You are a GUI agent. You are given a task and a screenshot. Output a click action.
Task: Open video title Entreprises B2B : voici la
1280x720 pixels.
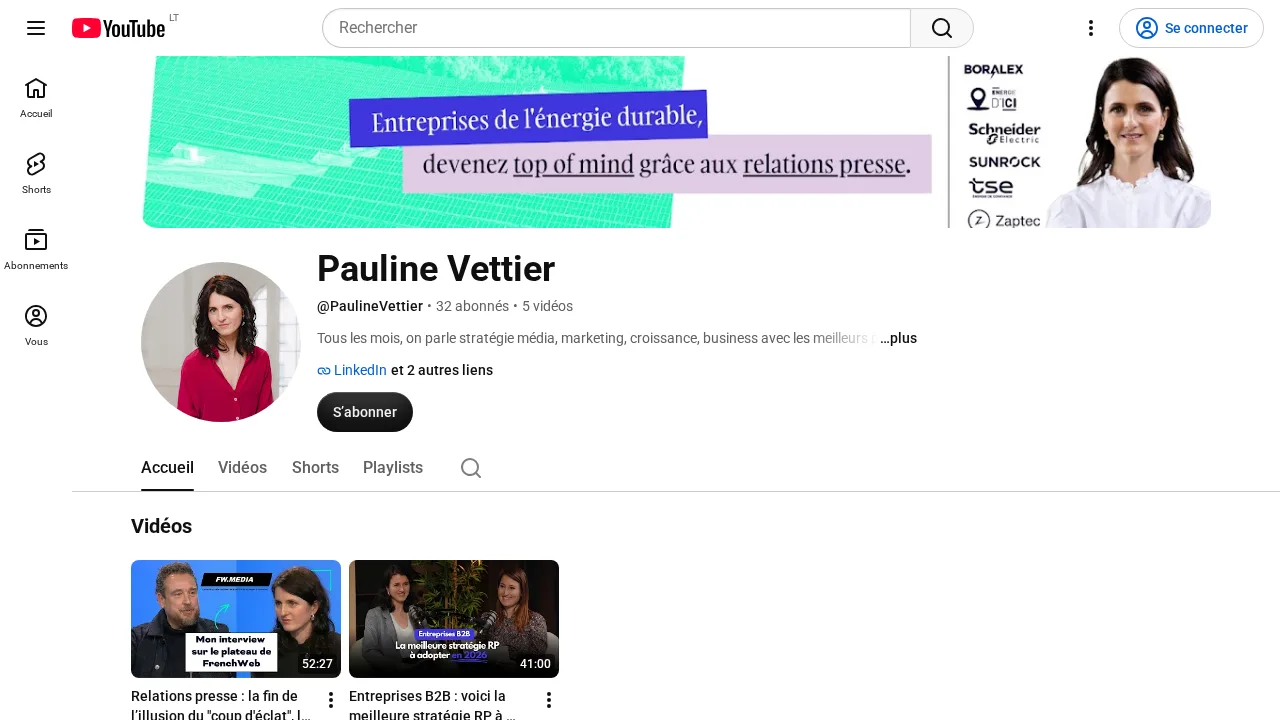pyautogui.click(x=434, y=705)
